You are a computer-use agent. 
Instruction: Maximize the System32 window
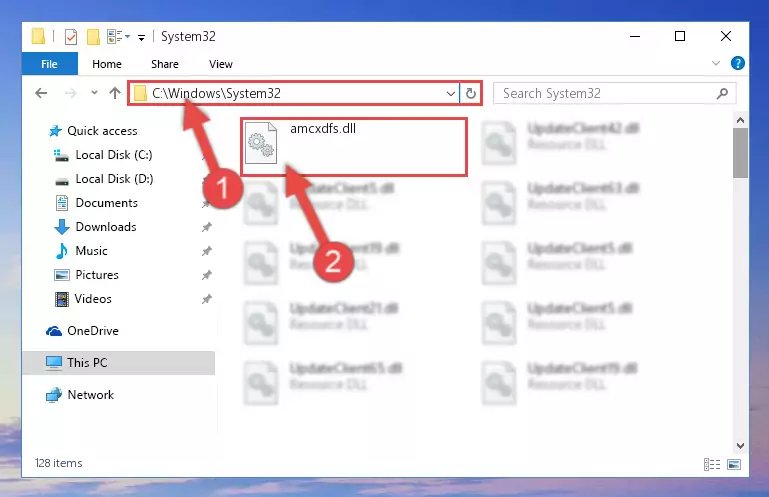680,36
